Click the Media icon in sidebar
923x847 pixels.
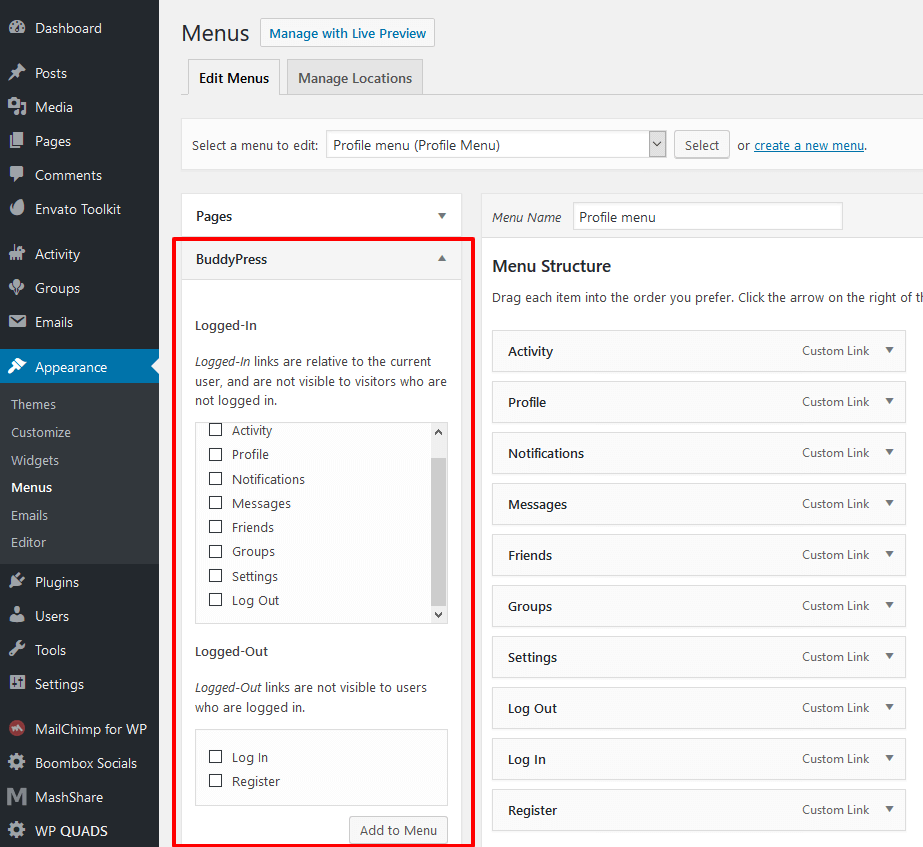pos(17,107)
